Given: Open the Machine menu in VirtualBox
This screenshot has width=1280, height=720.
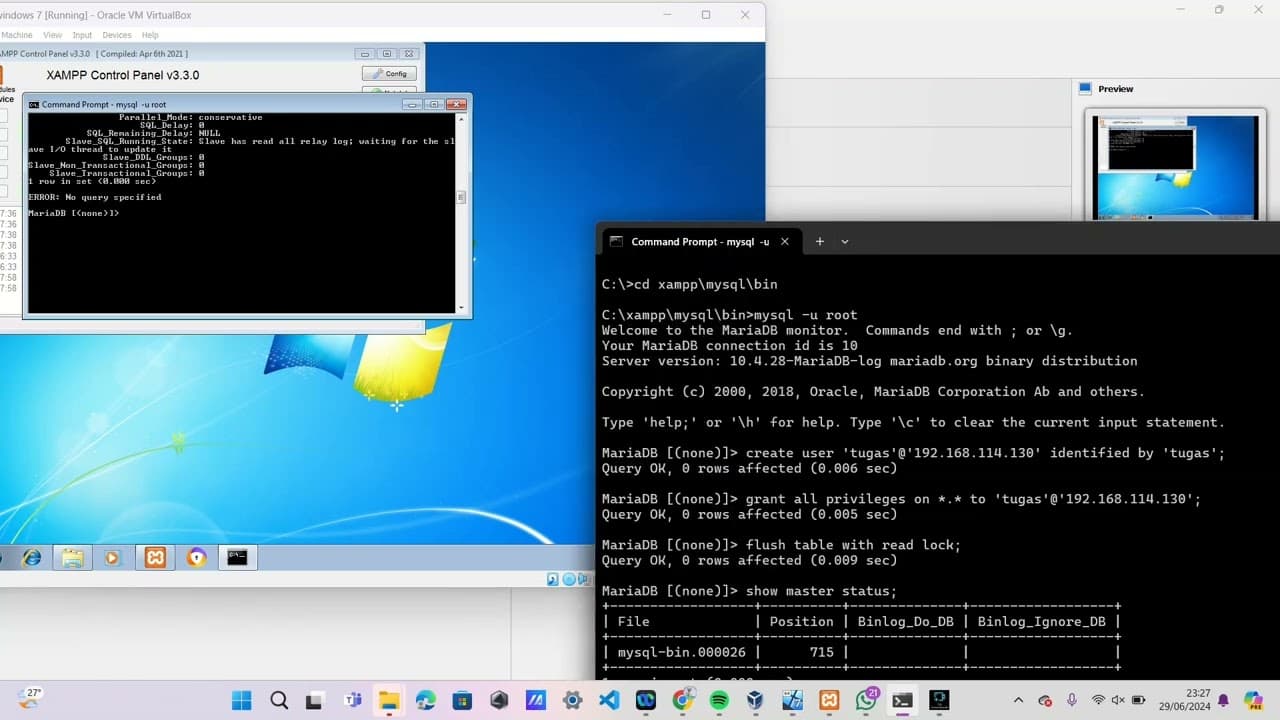Looking at the screenshot, I should tap(16, 35).
